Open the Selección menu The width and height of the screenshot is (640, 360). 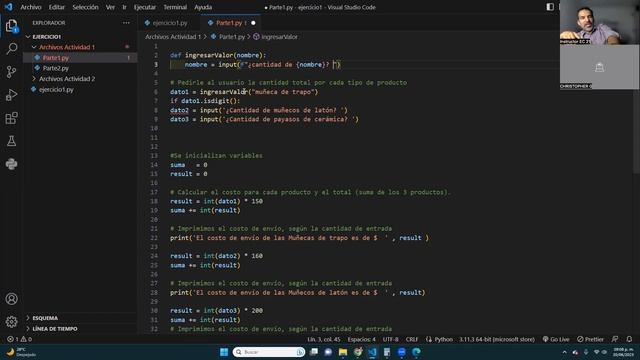85,7
